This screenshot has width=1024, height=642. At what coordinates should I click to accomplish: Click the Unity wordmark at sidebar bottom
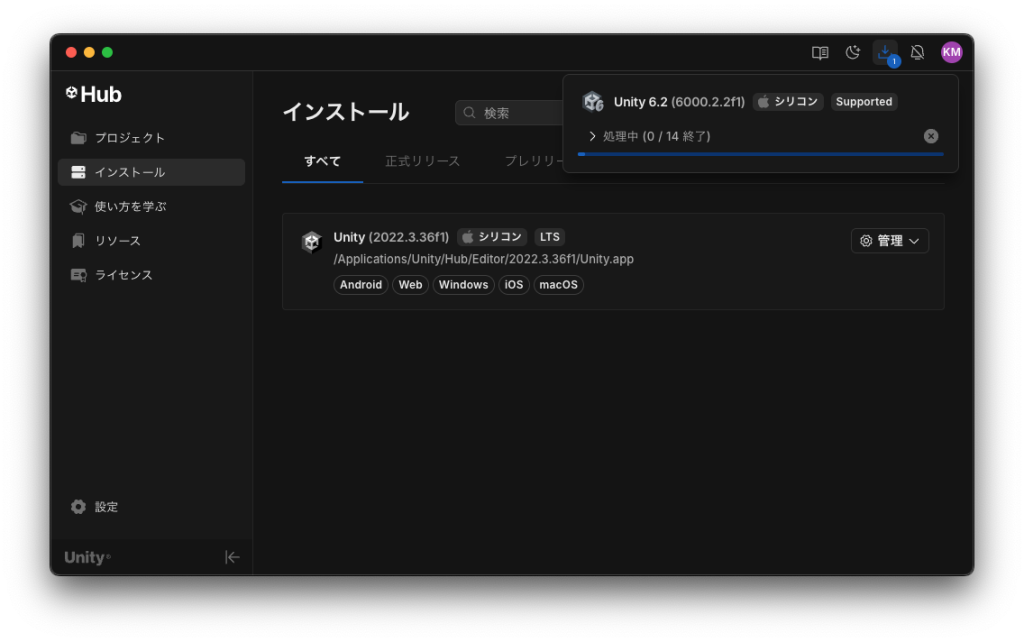pyautogui.click(x=87, y=557)
